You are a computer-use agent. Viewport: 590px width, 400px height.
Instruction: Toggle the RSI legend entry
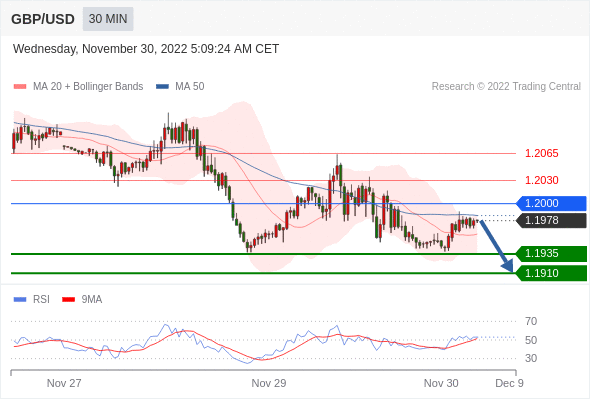tap(32, 299)
